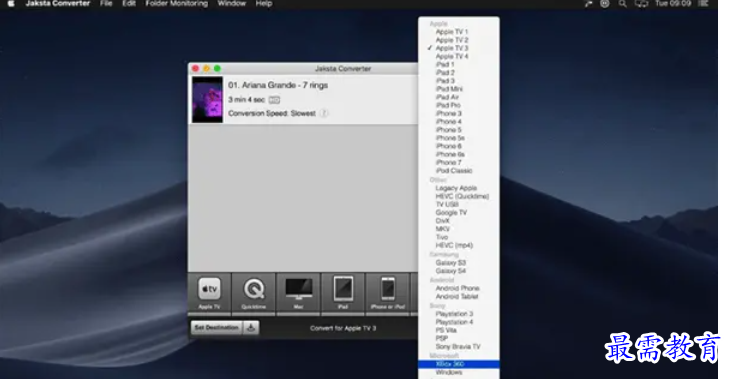Open the Window menu

pos(232,3)
